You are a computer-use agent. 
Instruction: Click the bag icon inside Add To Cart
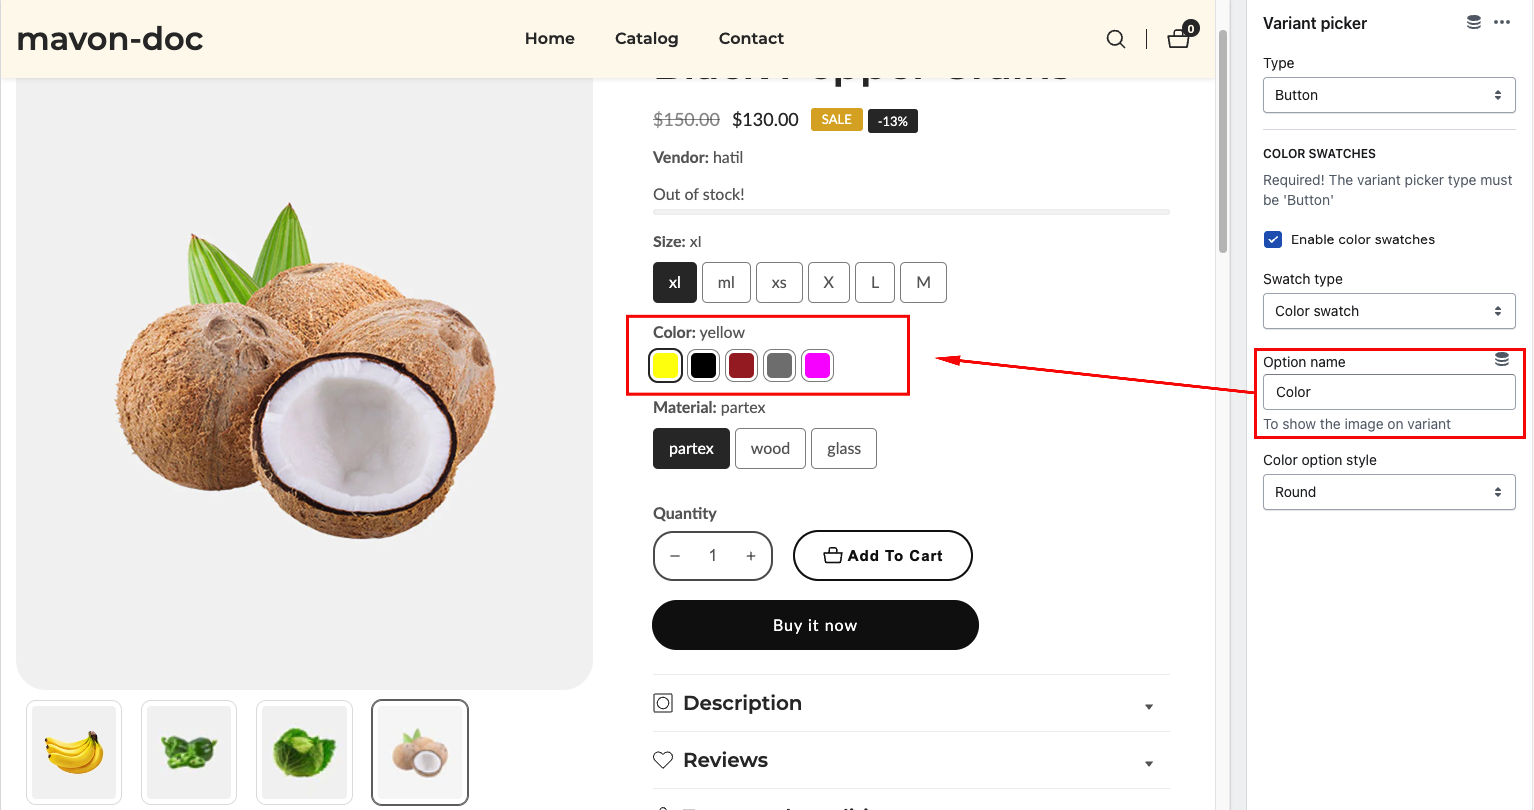click(833, 555)
